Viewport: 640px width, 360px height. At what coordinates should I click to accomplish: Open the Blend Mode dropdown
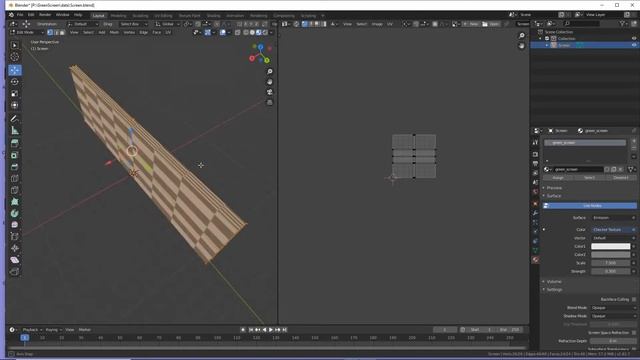pyautogui.click(x=613, y=308)
